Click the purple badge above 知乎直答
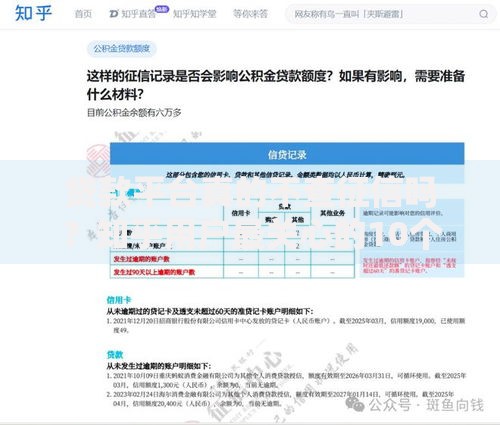This screenshot has height=425, width=500. pyautogui.click(x=162, y=9)
